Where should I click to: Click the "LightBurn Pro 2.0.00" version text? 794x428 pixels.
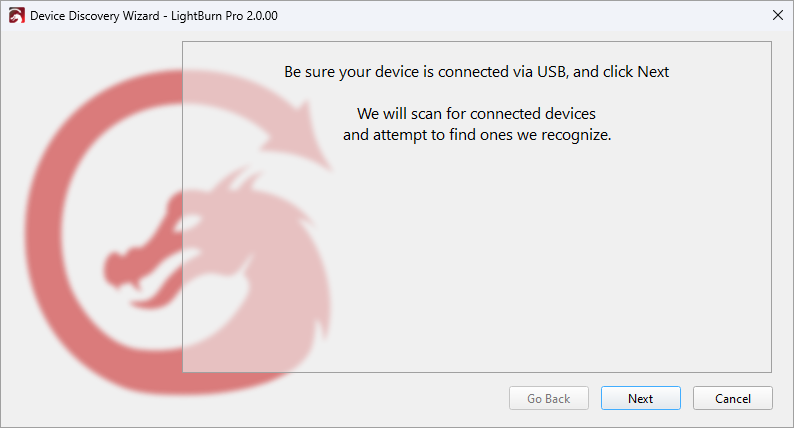[x=231, y=15]
